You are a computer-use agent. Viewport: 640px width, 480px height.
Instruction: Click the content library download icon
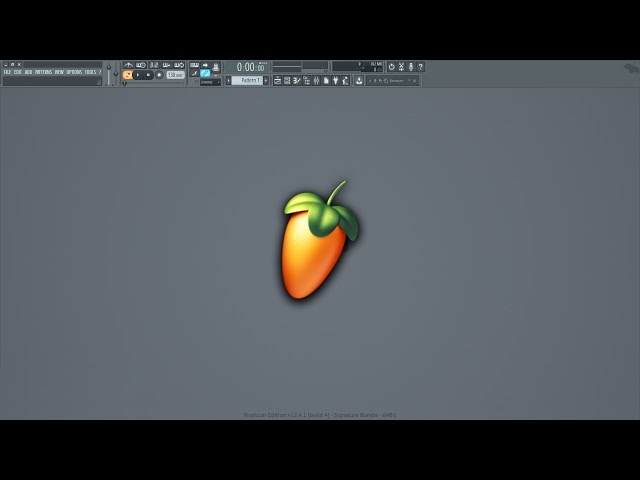[x=359, y=80]
